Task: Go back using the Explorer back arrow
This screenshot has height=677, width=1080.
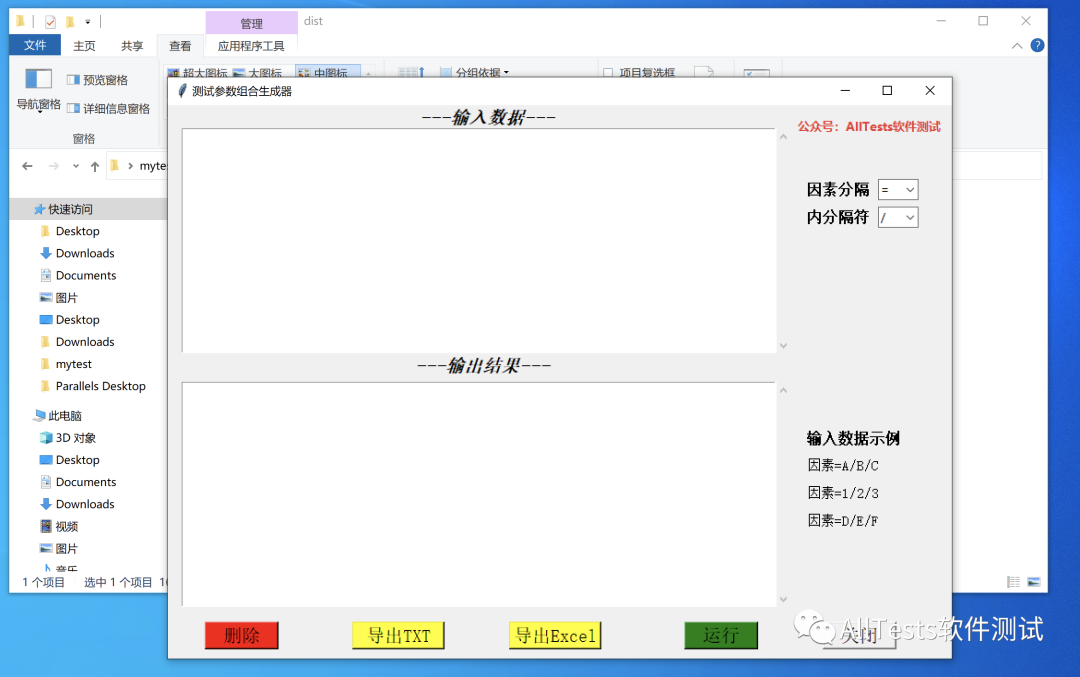Action: pyautogui.click(x=28, y=166)
